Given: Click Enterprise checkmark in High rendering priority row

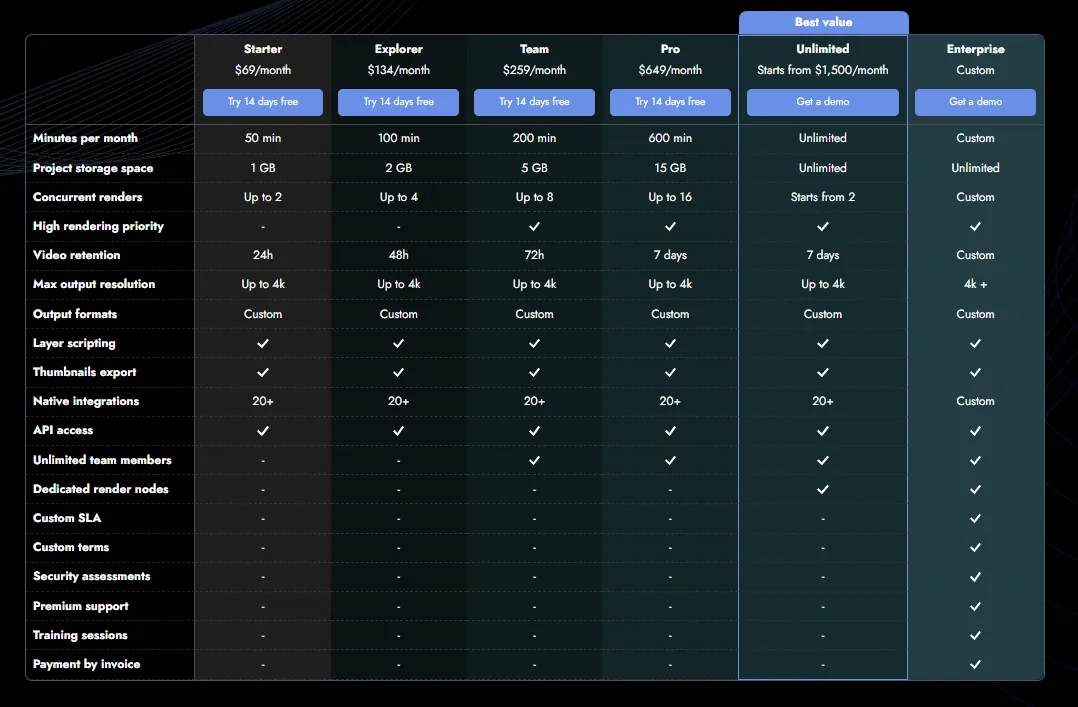Looking at the screenshot, I should (x=976, y=226).
